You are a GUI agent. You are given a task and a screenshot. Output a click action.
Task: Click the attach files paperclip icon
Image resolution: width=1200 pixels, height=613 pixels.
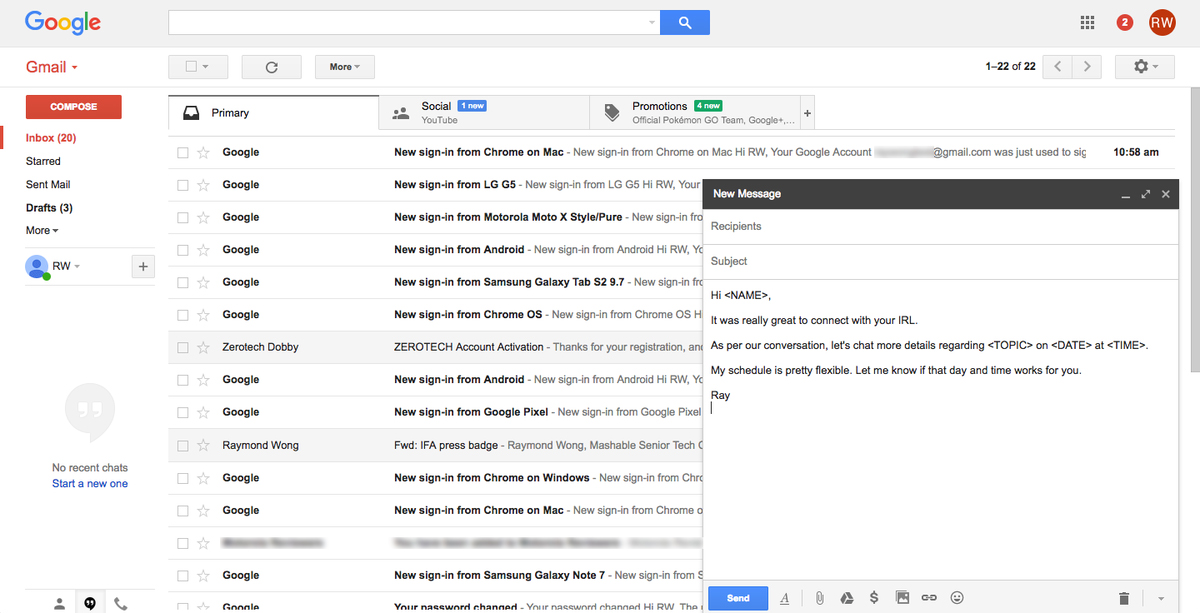point(818,598)
